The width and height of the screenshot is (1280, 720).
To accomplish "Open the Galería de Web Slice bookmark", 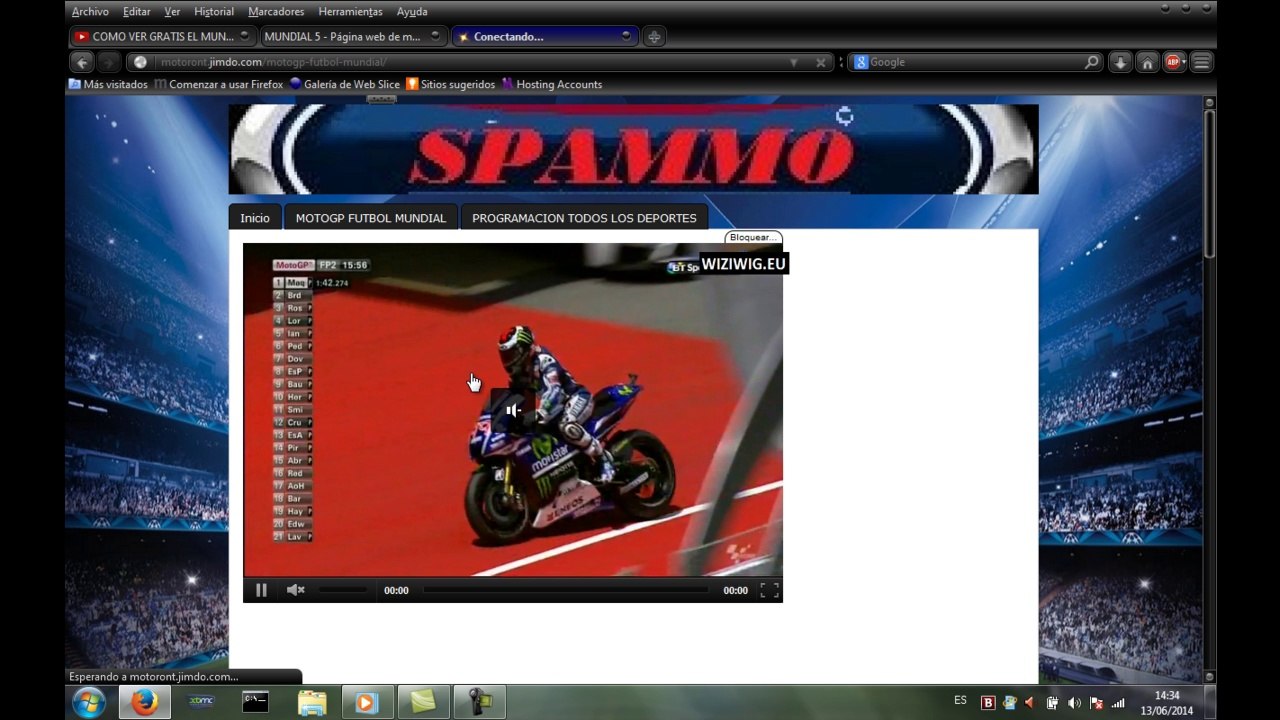I will click(x=345, y=85).
